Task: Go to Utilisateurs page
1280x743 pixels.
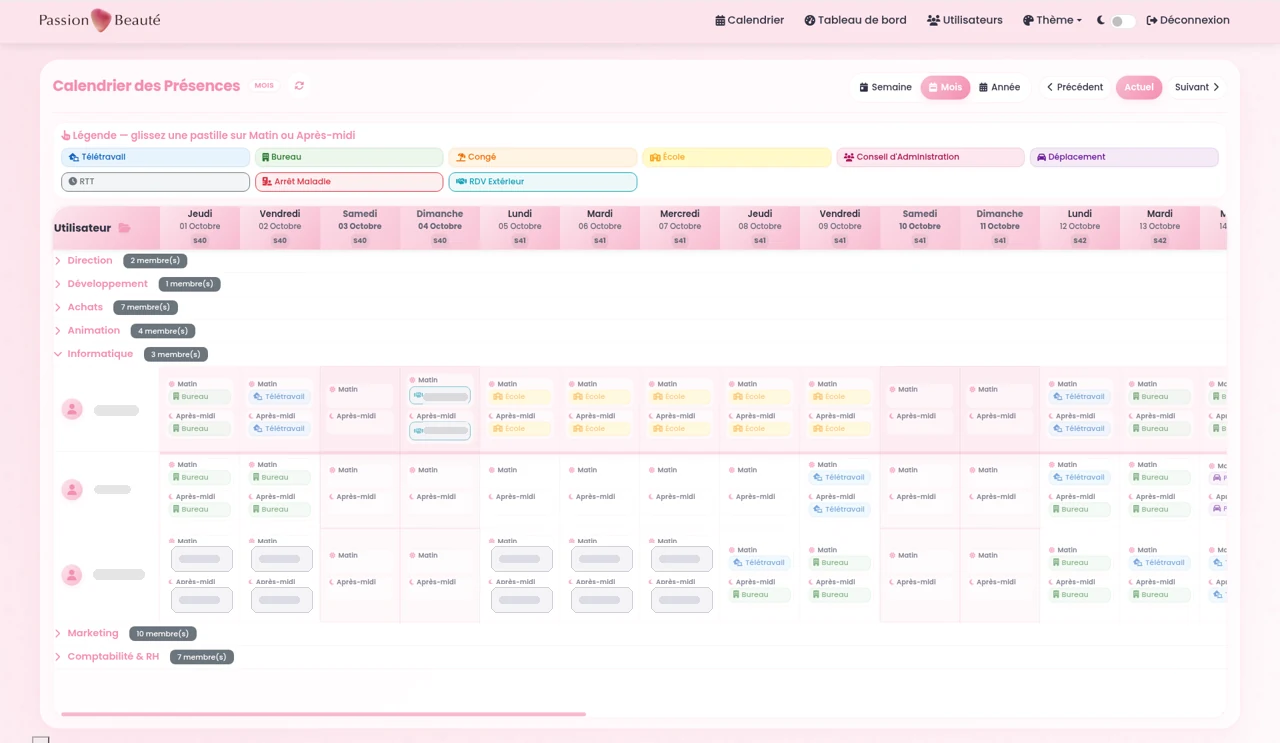Action: pyautogui.click(x=964, y=20)
